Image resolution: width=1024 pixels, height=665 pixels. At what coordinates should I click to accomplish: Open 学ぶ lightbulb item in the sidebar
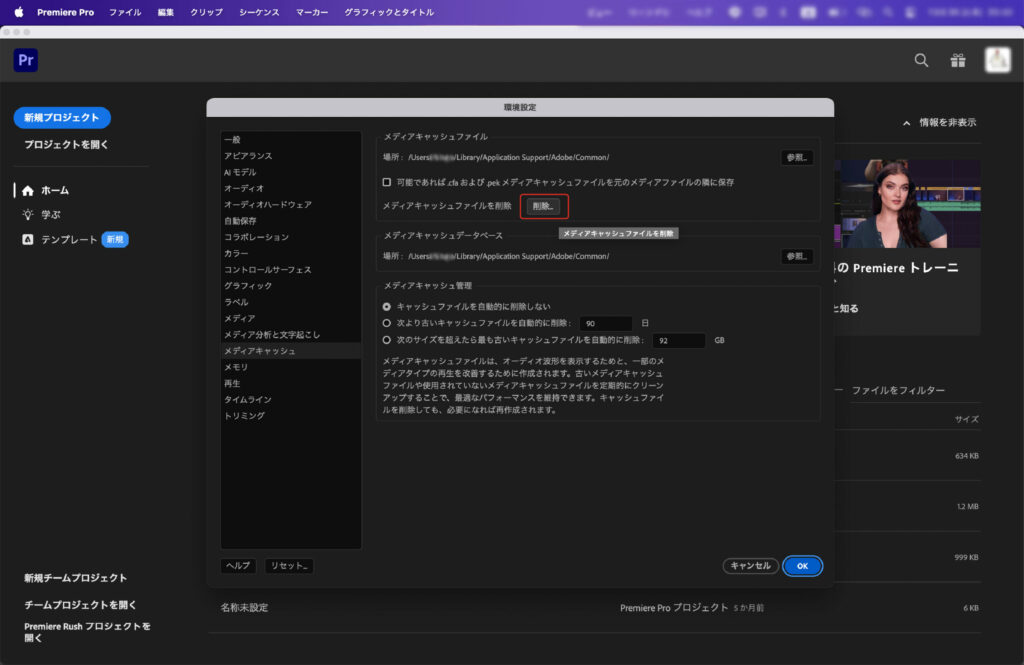click(x=28, y=215)
